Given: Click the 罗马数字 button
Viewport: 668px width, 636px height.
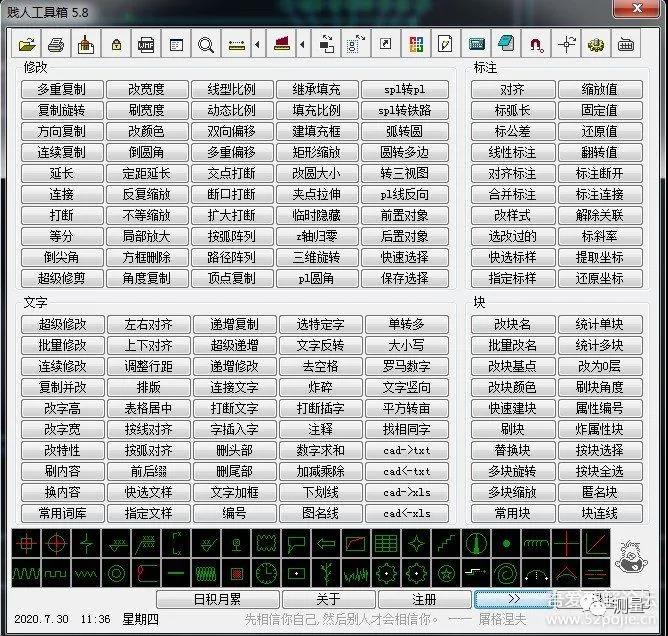Looking at the screenshot, I should click(x=406, y=366).
